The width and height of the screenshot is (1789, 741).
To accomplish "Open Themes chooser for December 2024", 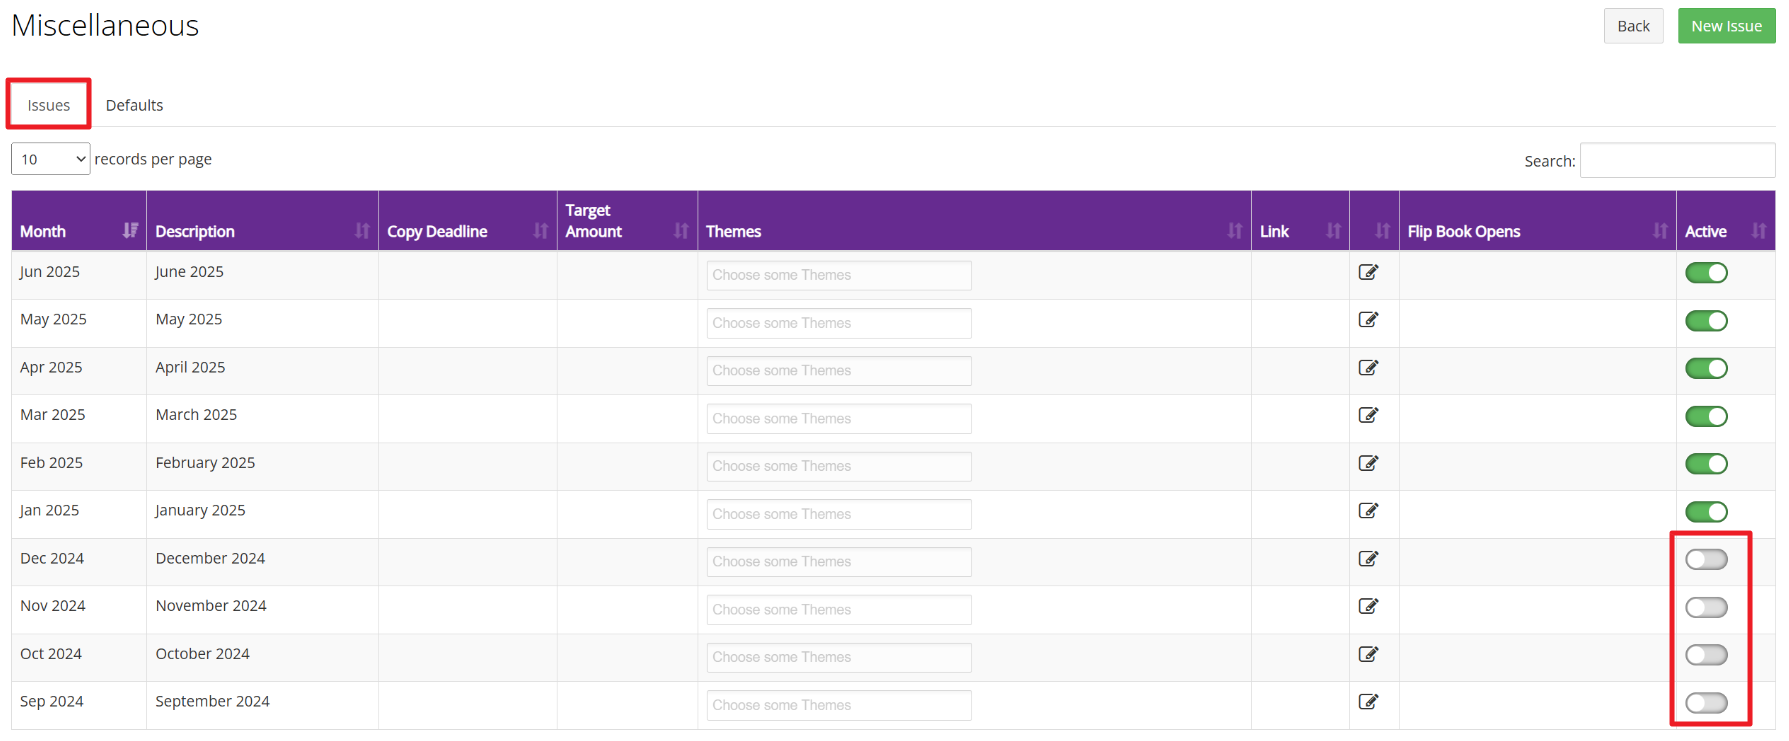I will [x=839, y=561].
